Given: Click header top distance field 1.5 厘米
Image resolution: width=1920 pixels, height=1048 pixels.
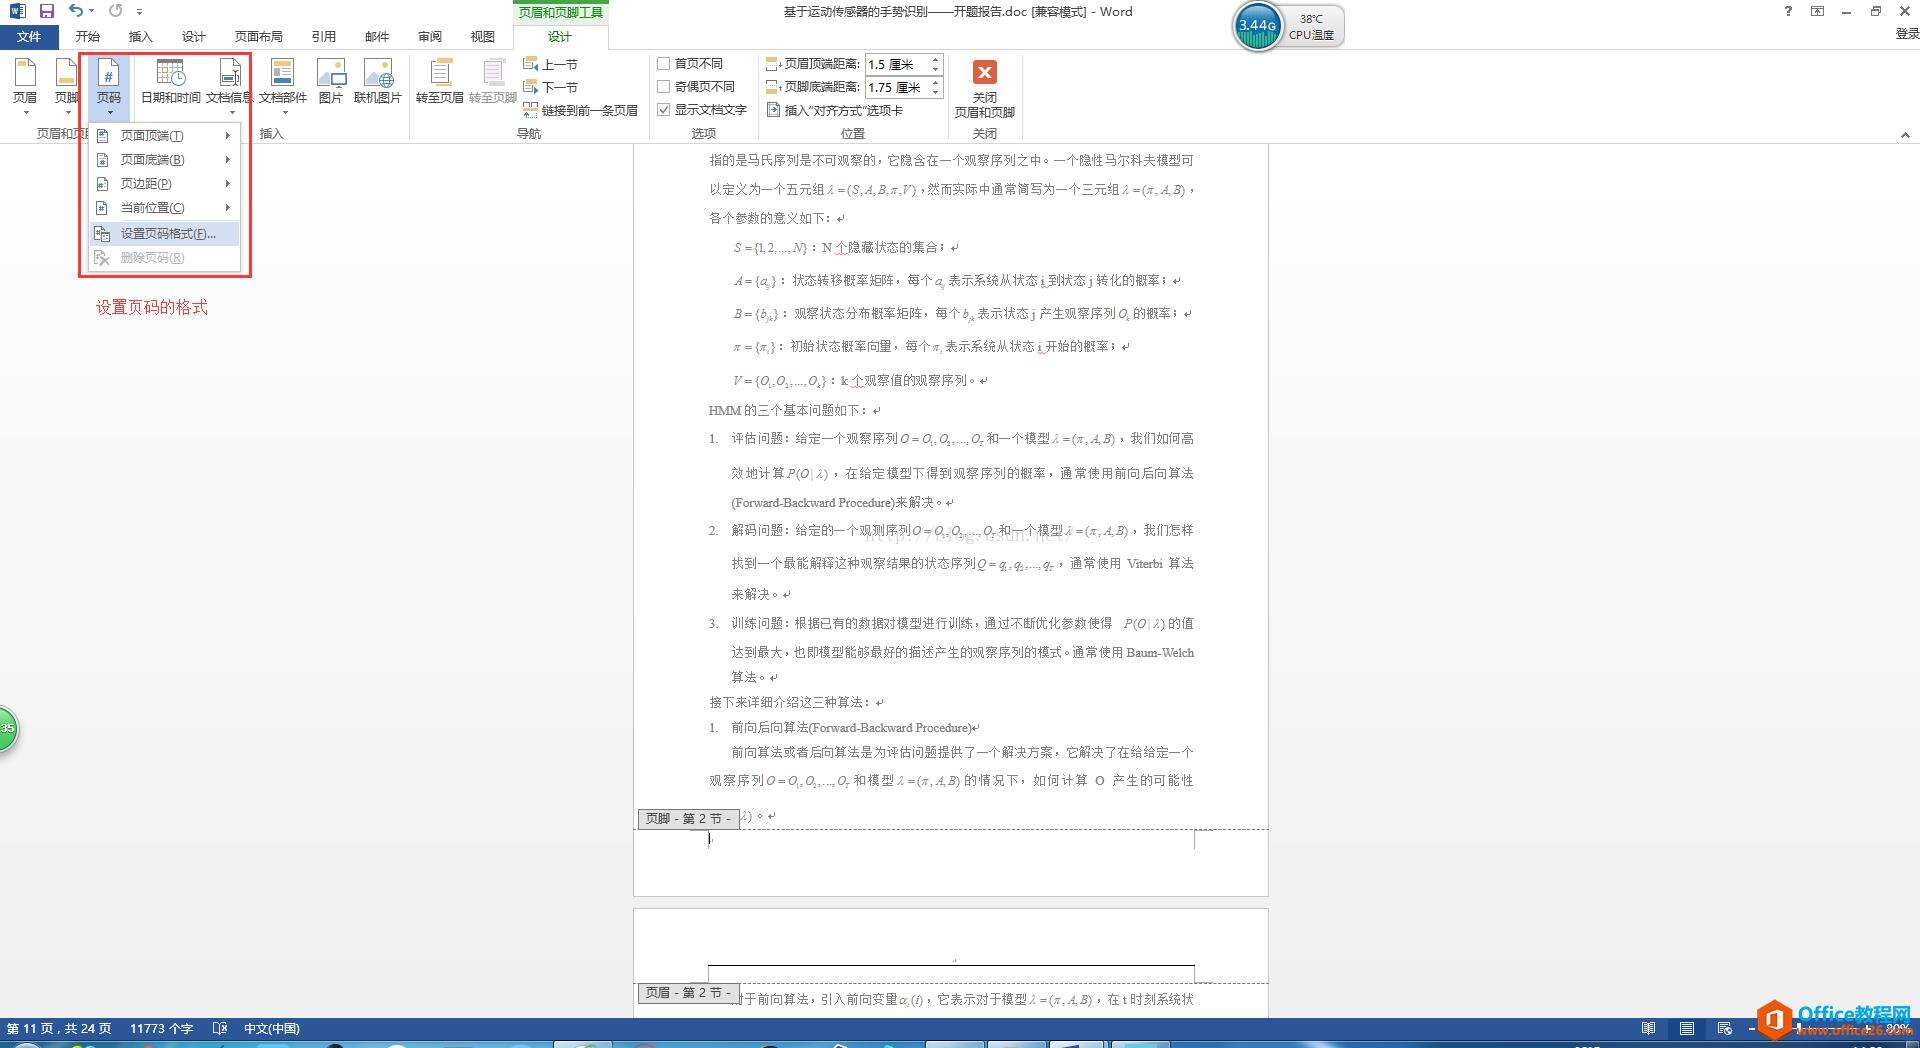Looking at the screenshot, I should coord(897,64).
